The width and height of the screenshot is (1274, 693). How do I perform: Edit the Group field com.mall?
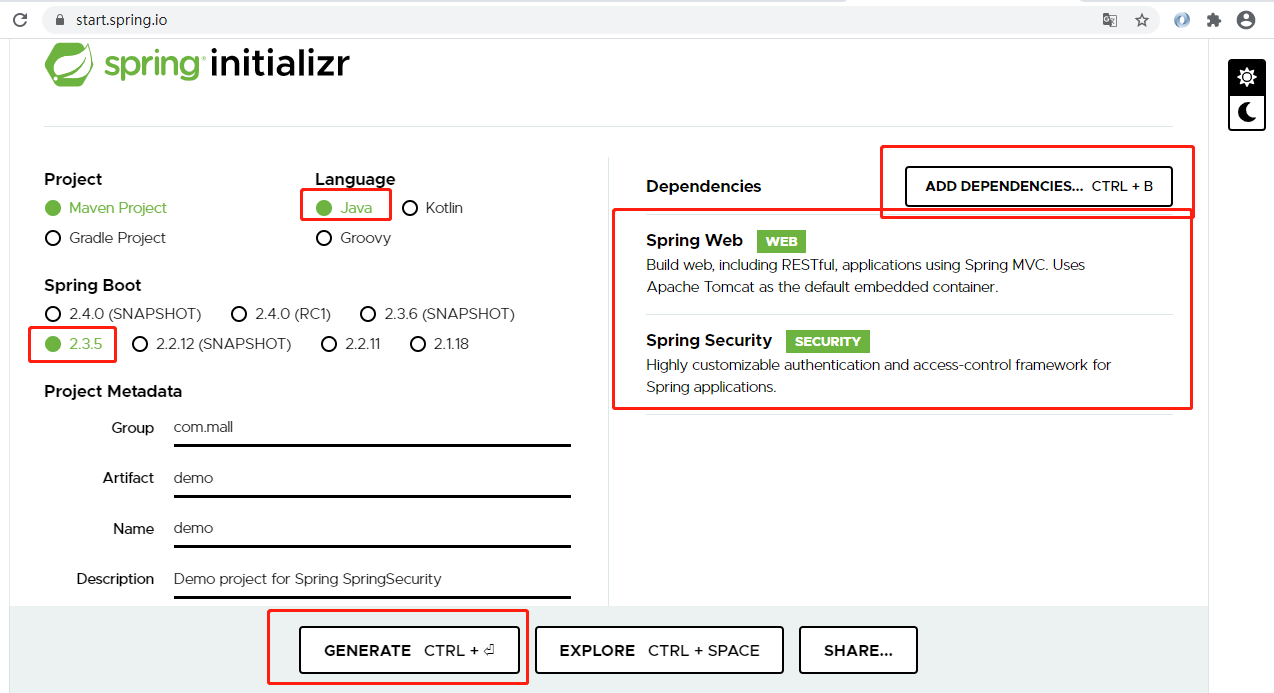[371, 428]
